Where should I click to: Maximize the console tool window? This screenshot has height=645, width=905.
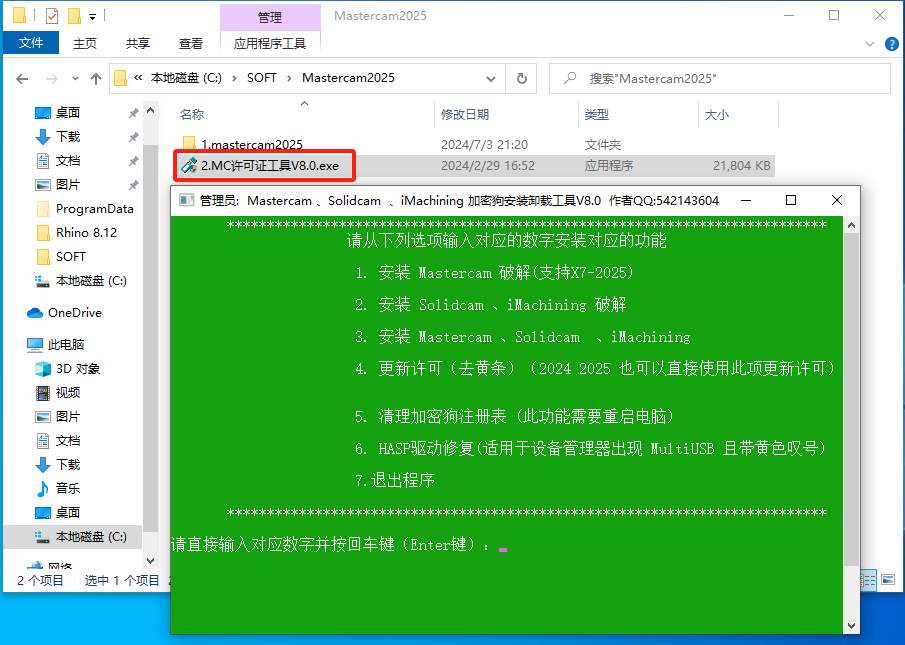tap(791, 200)
